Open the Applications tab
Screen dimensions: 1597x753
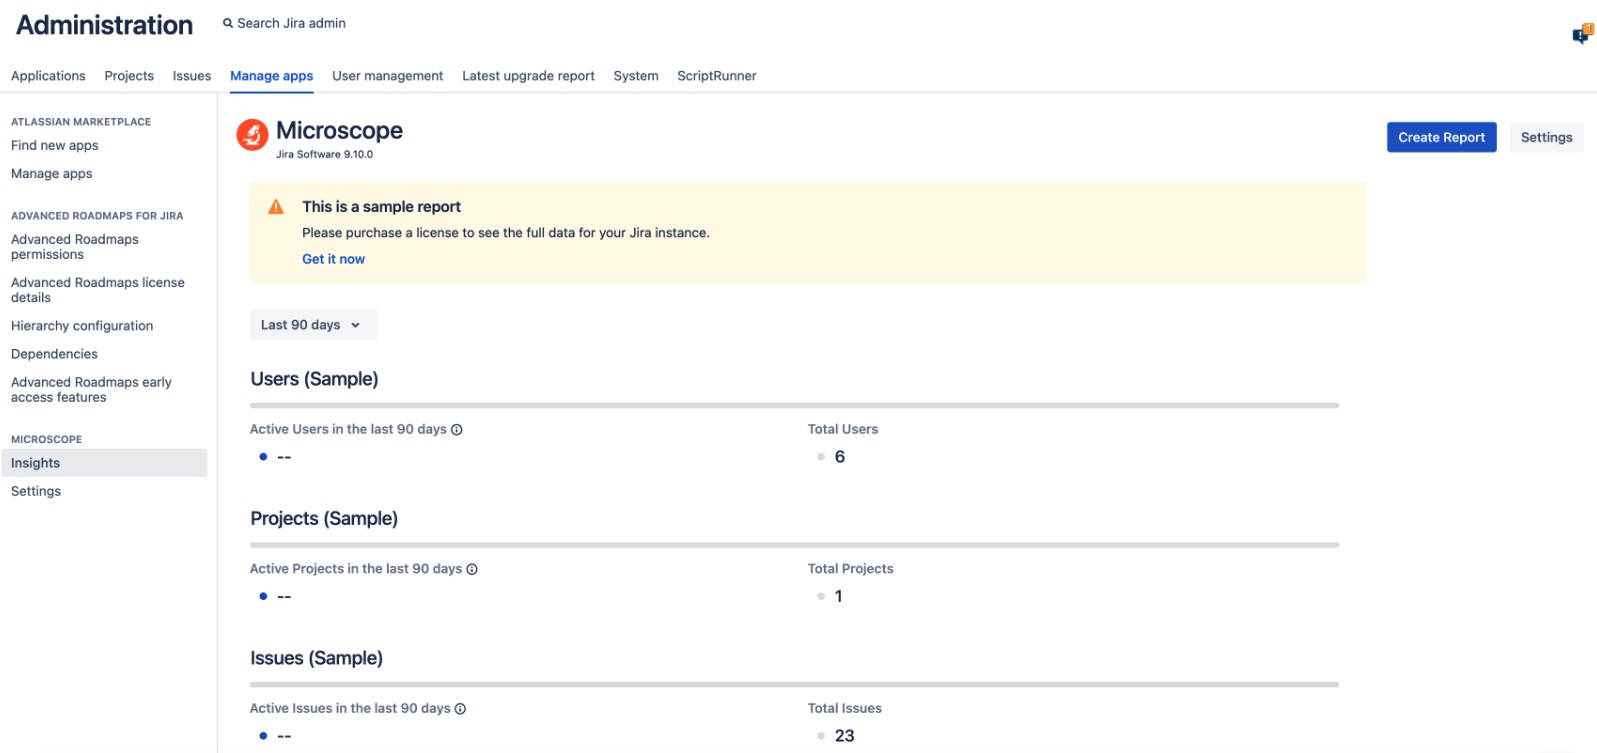pos(48,76)
